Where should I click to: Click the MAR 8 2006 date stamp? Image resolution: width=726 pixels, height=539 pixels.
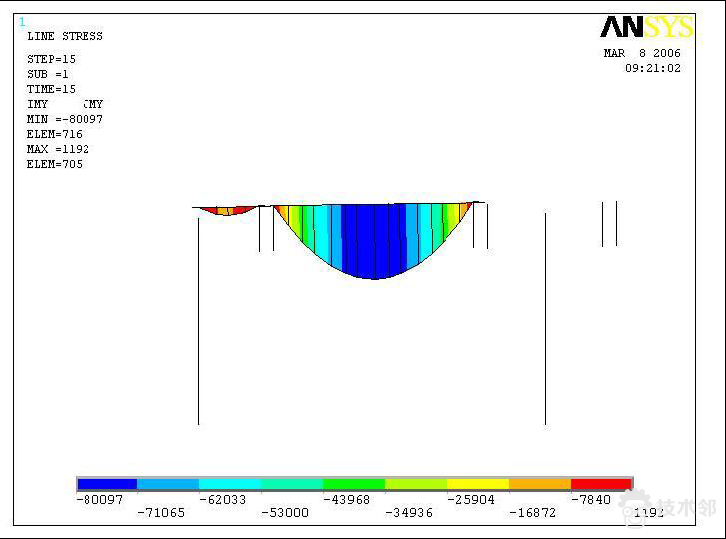tap(642, 54)
